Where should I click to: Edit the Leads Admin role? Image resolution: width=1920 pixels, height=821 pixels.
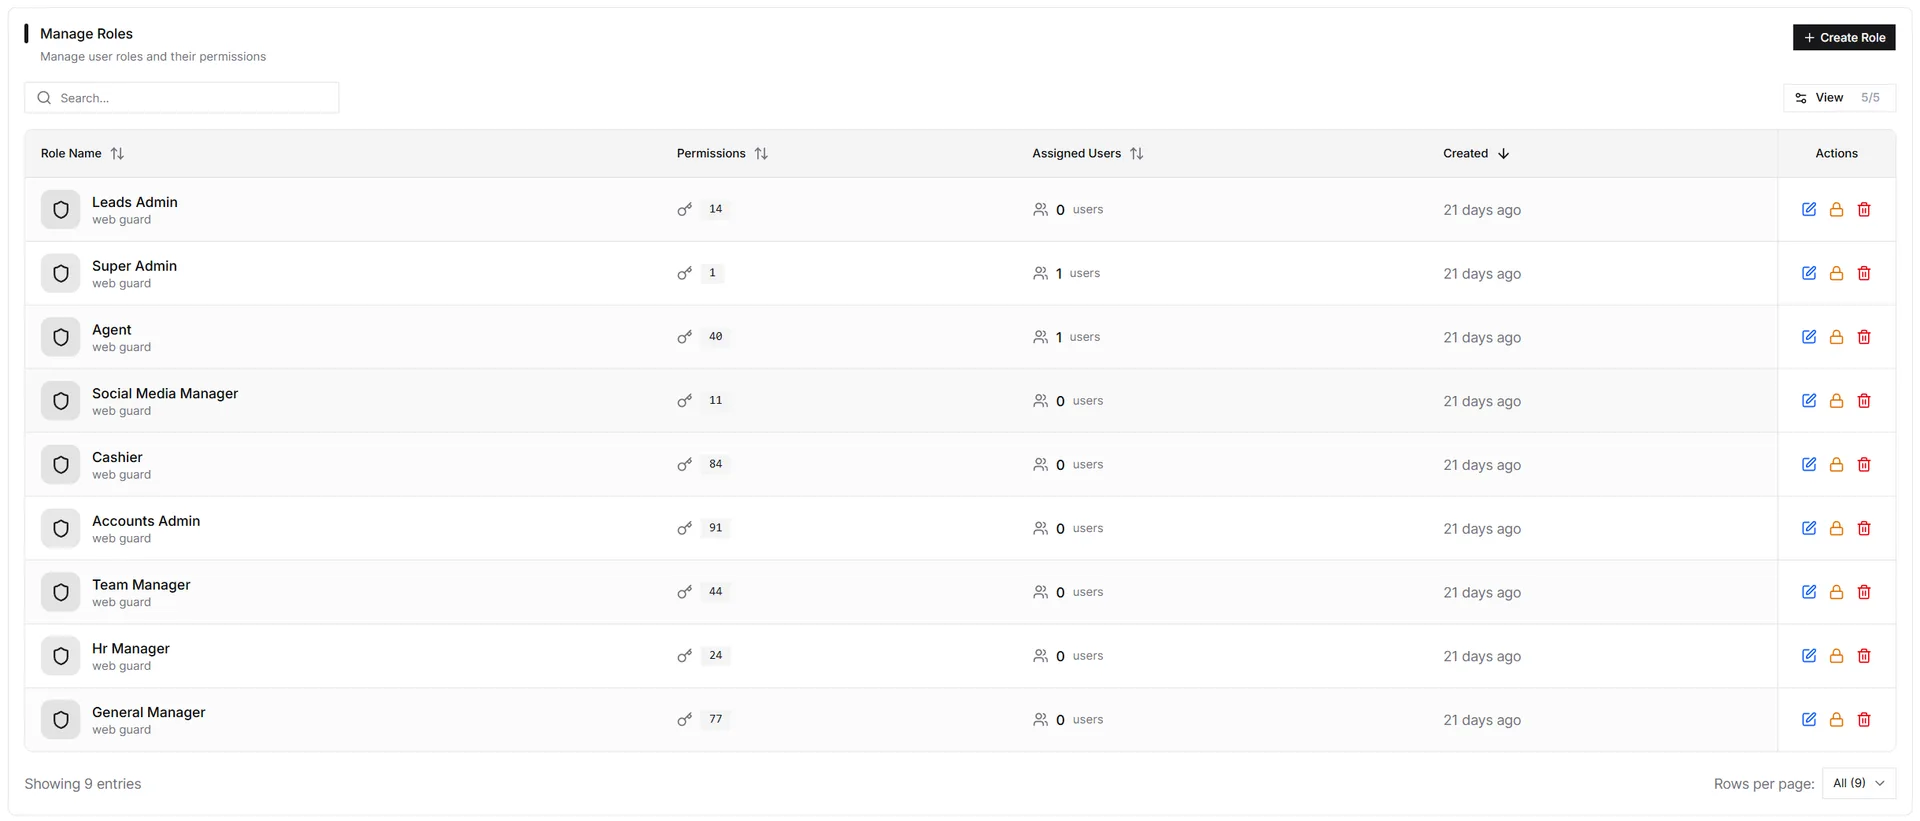[x=1809, y=209]
